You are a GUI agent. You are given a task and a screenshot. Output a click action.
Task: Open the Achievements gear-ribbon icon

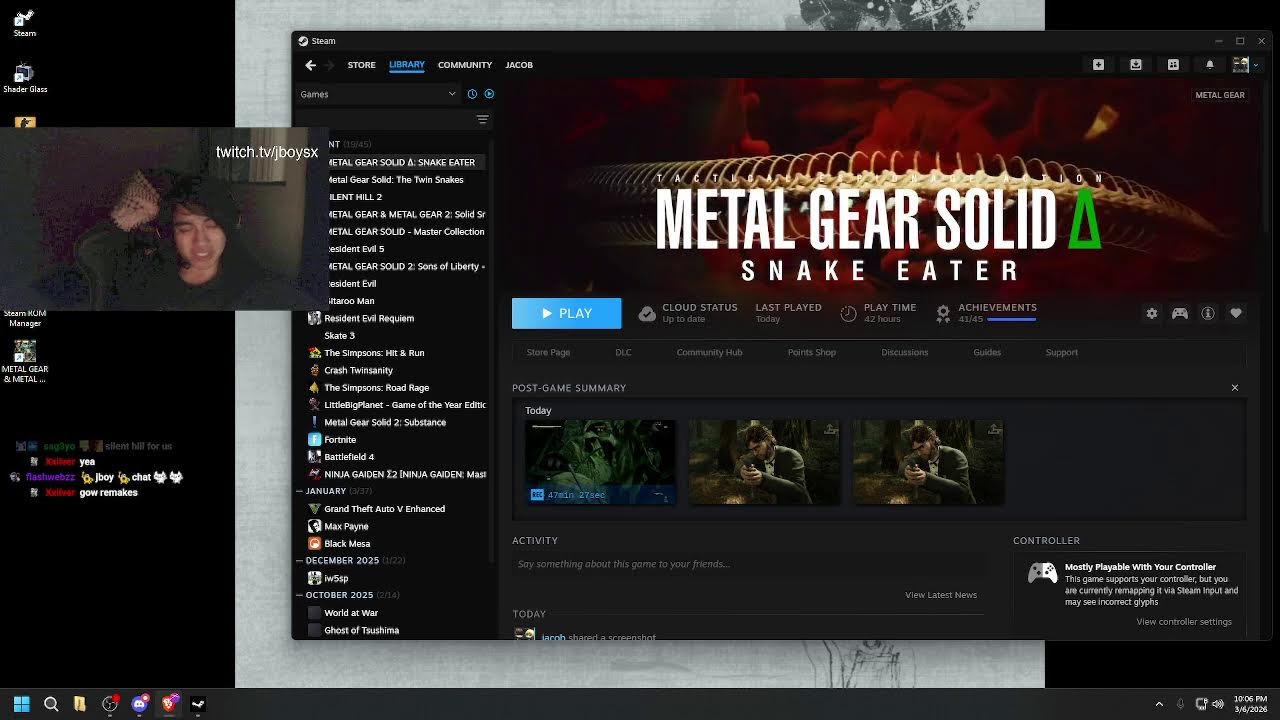click(943, 314)
